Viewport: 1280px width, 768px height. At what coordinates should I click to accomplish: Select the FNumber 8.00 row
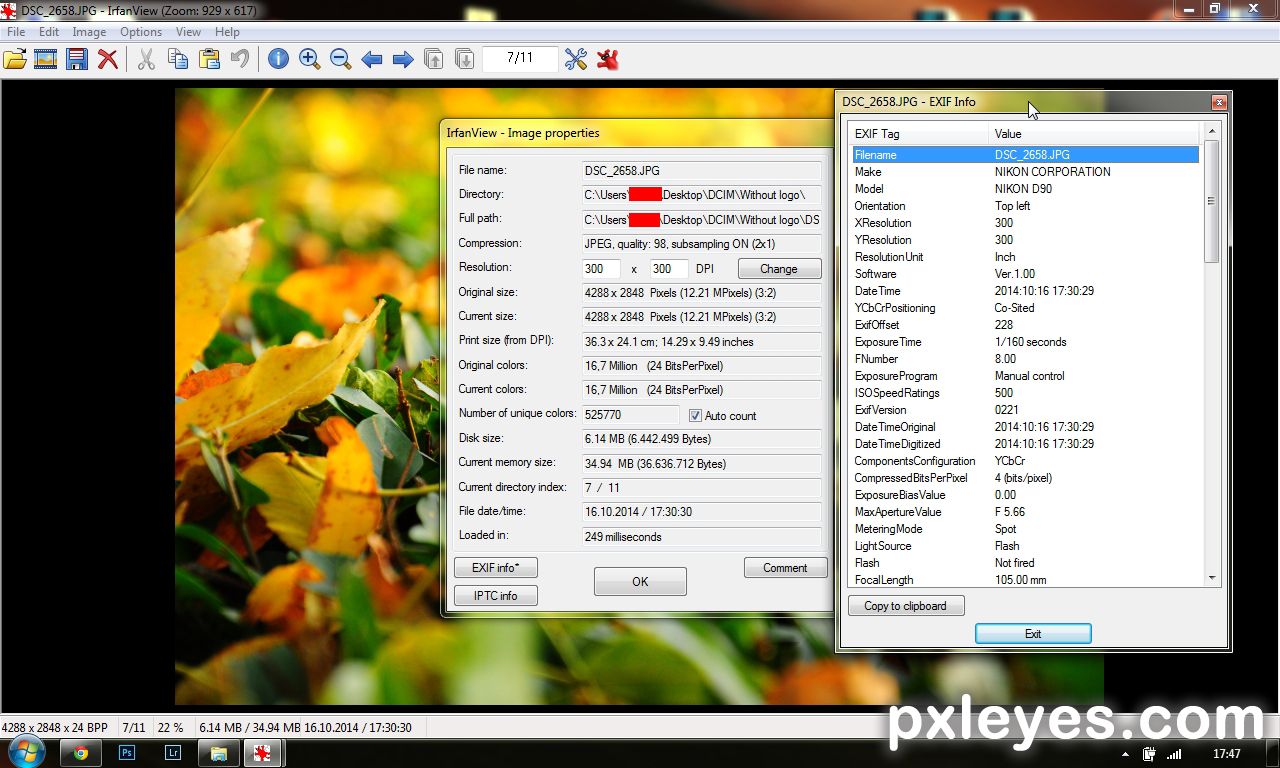pyautogui.click(x=1025, y=359)
